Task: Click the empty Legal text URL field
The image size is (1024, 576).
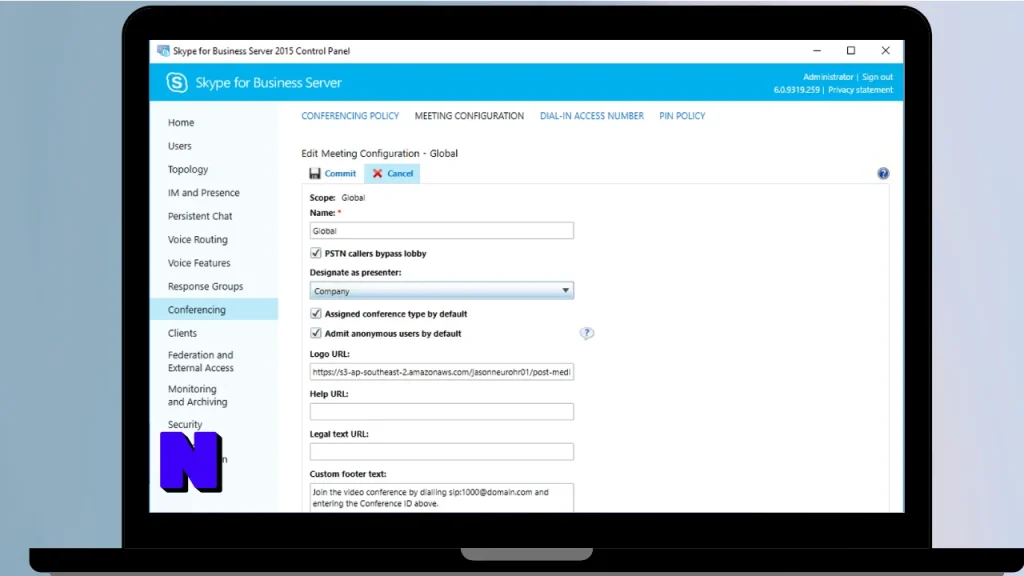Action: coord(441,451)
